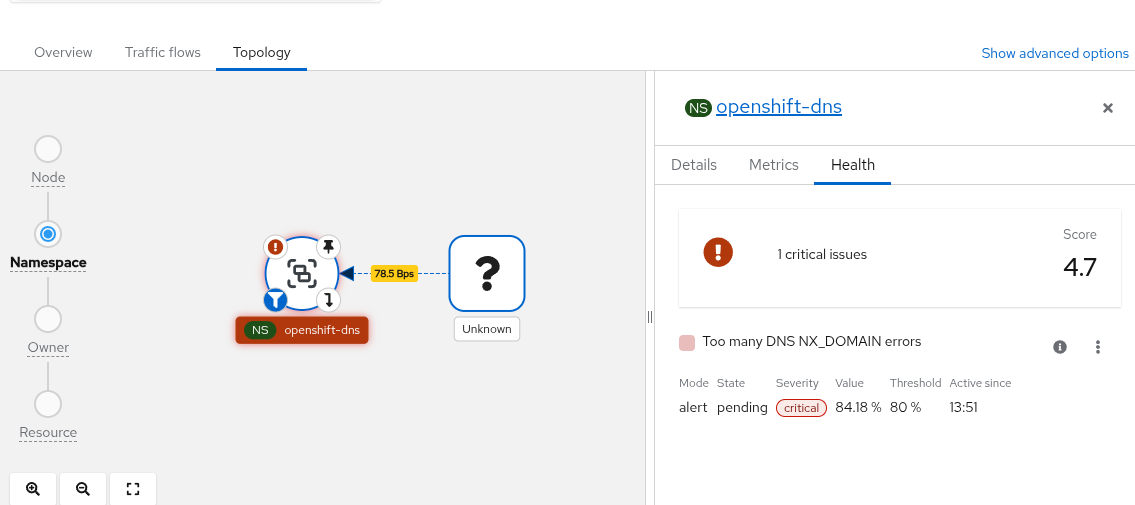Viewport: 1135px width, 505px height.
Task: Select the Node scope level
Action: [48, 148]
